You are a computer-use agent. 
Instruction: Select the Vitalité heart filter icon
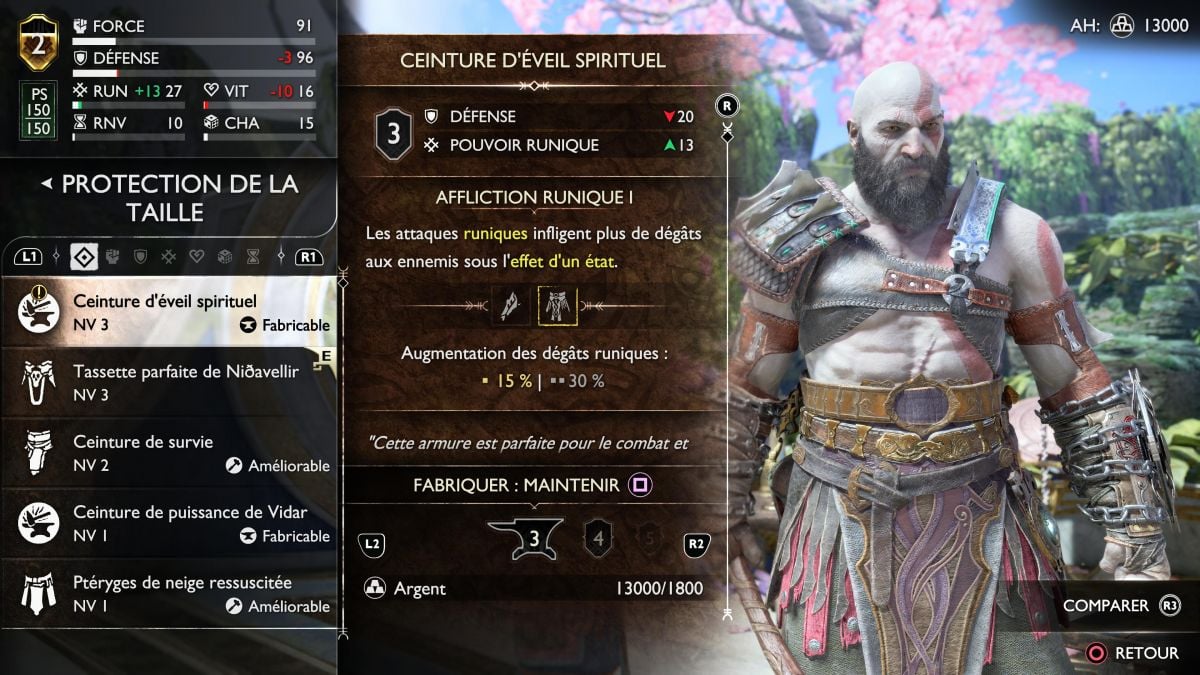(x=197, y=257)
